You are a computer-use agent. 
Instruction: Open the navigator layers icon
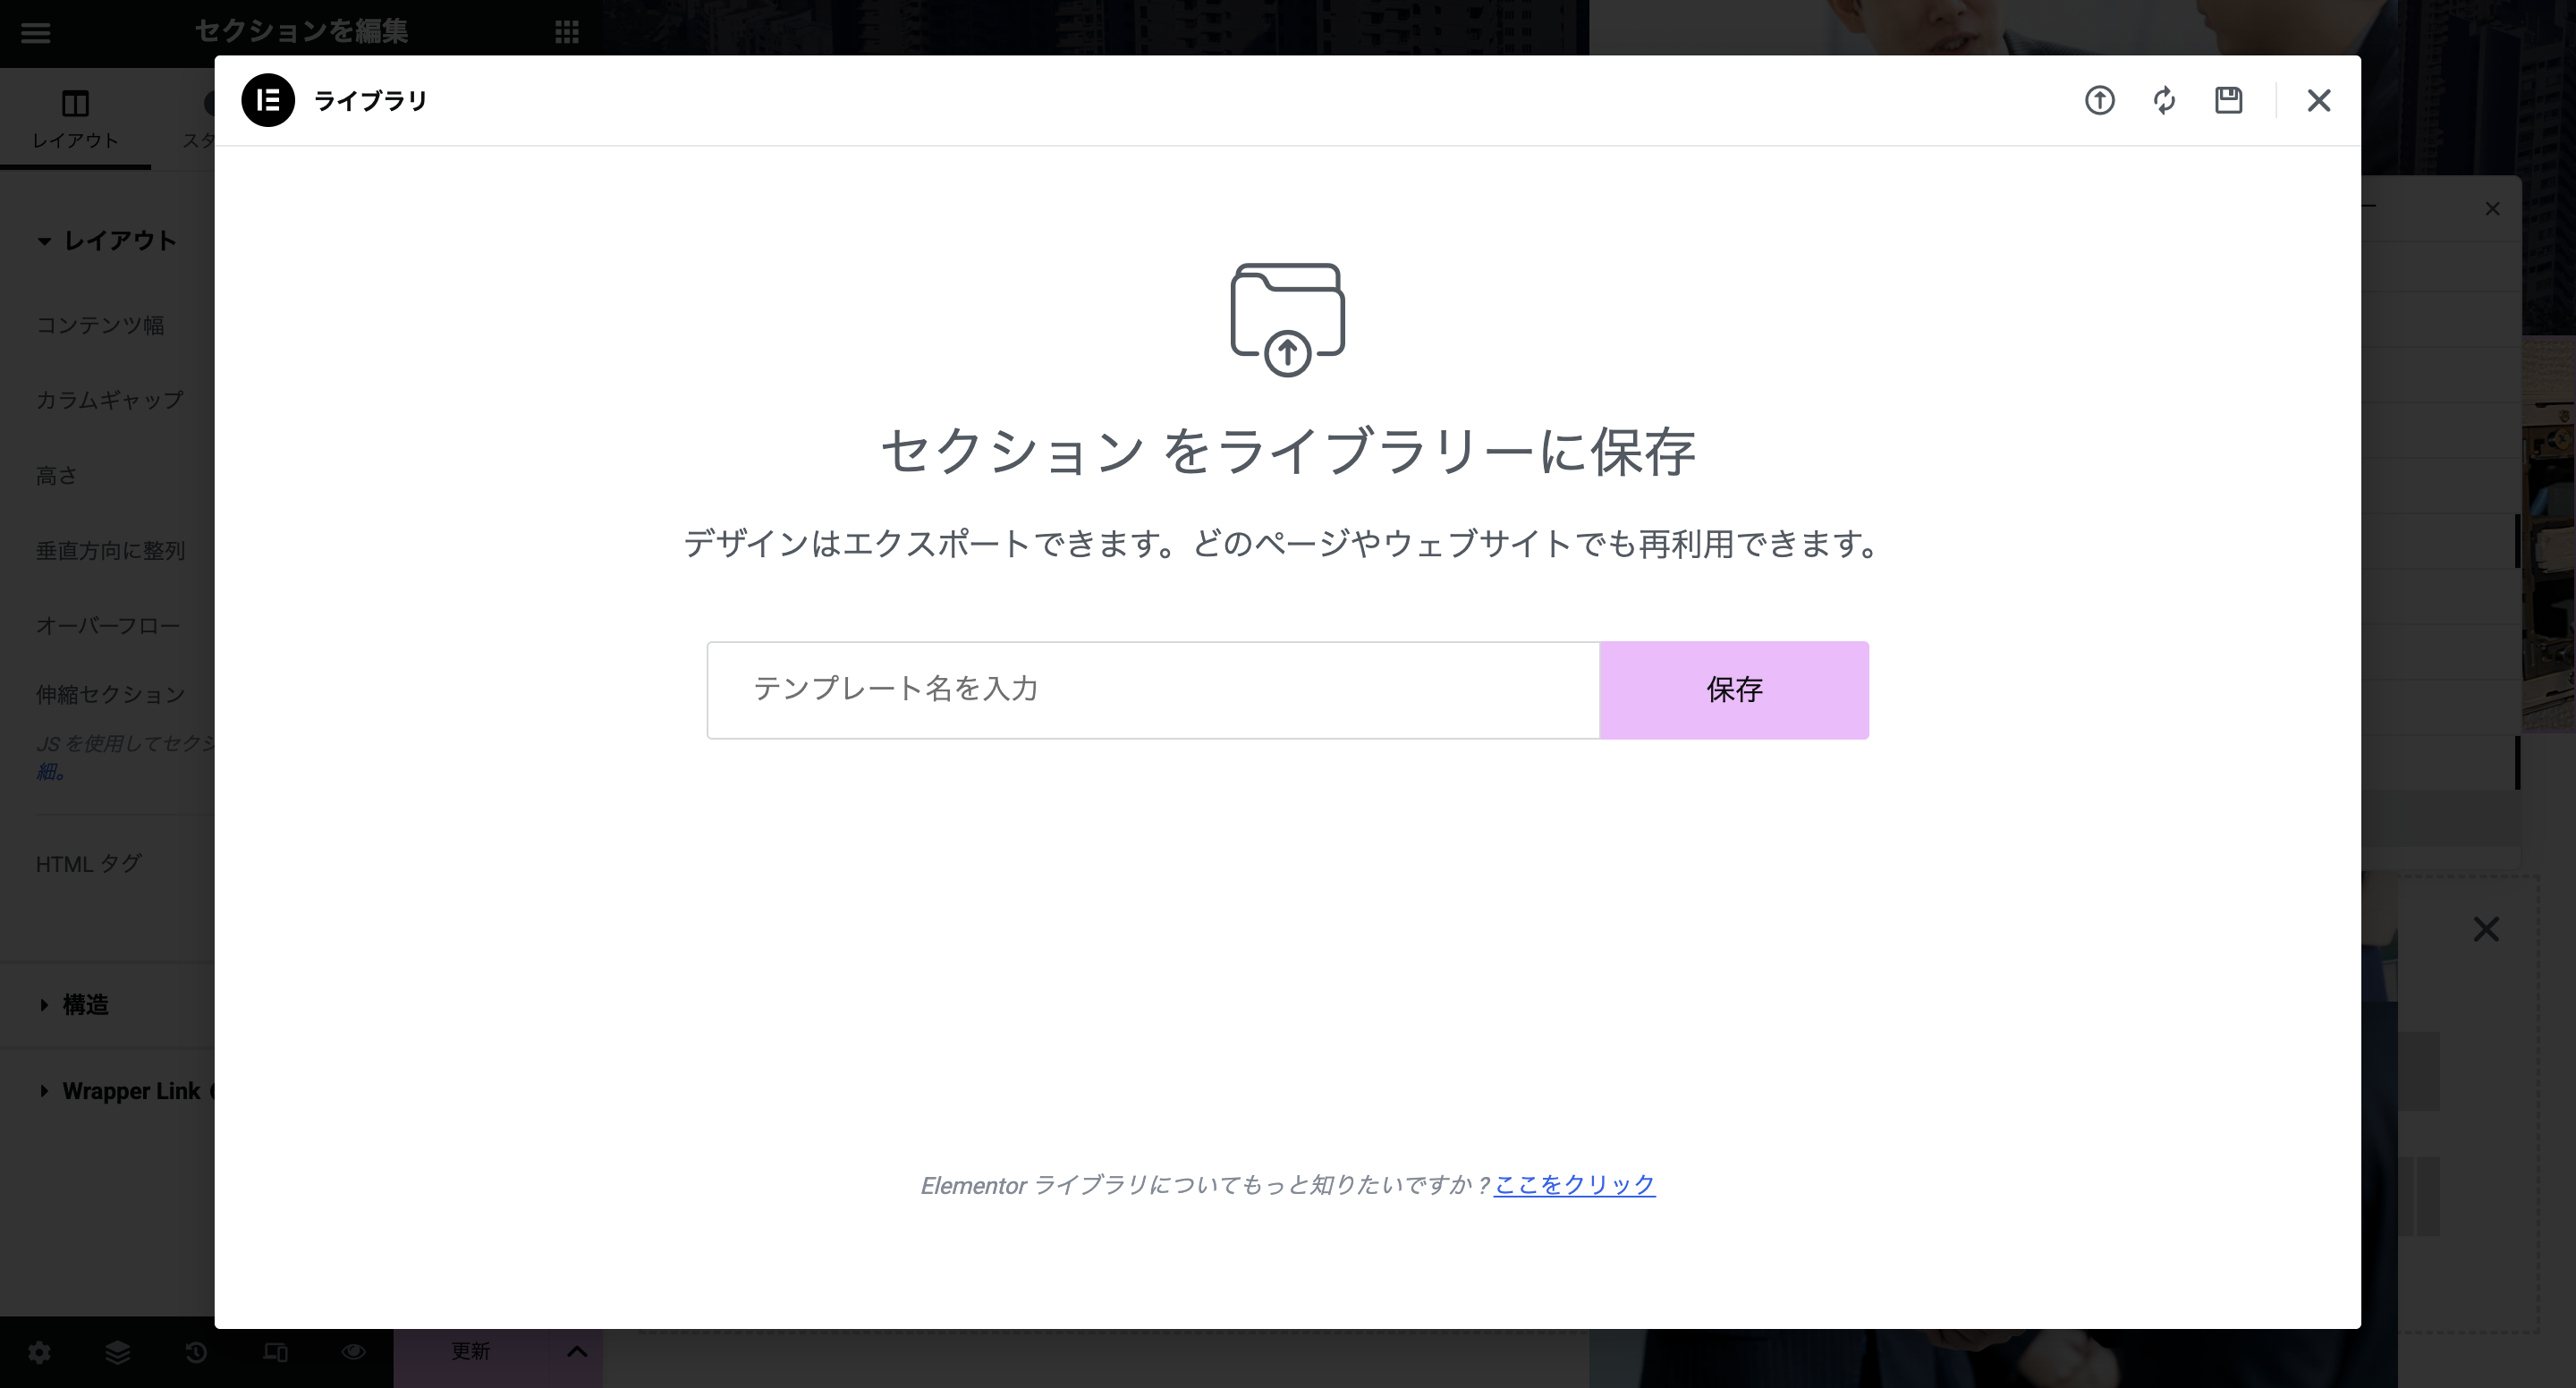118,1352
